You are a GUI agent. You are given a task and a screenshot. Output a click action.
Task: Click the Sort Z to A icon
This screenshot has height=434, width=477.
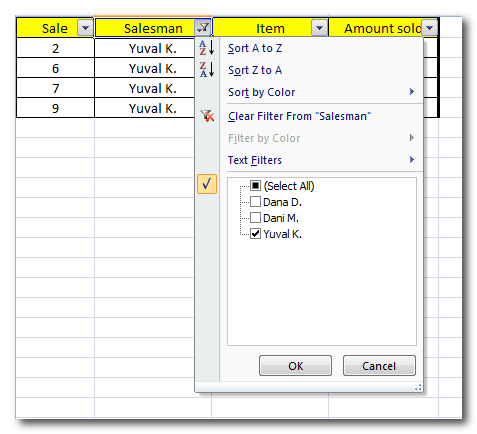pos(206,70)
